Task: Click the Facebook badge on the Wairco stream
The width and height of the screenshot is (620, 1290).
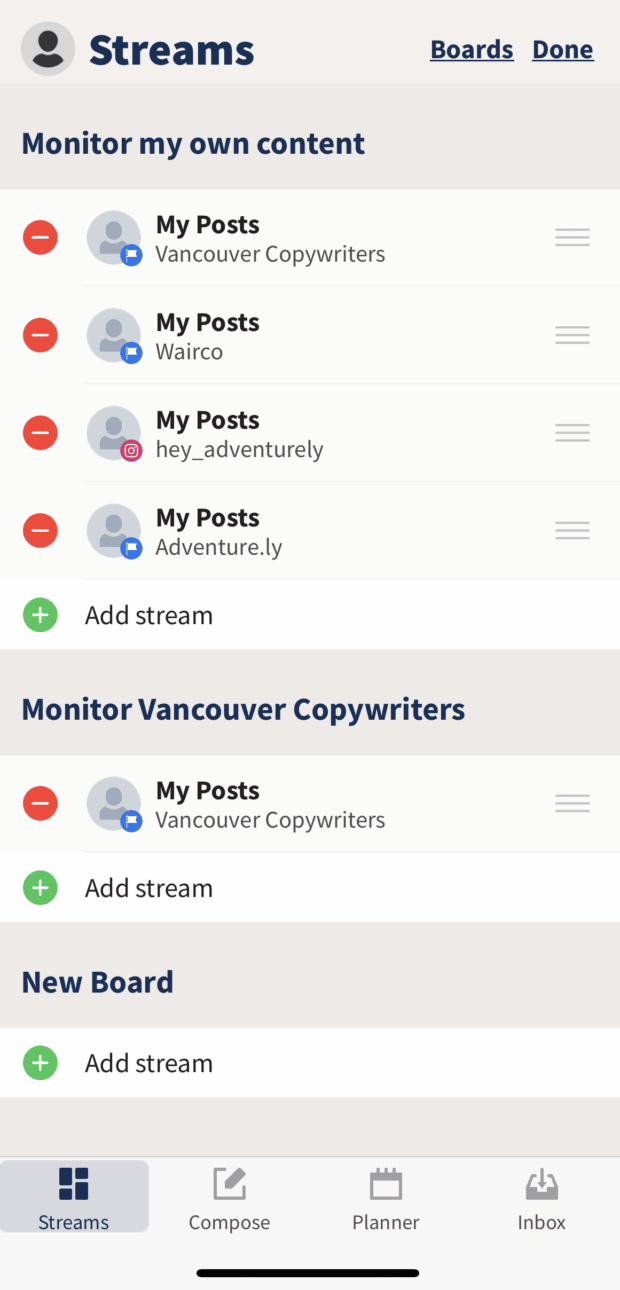Action: click(131, 354)
